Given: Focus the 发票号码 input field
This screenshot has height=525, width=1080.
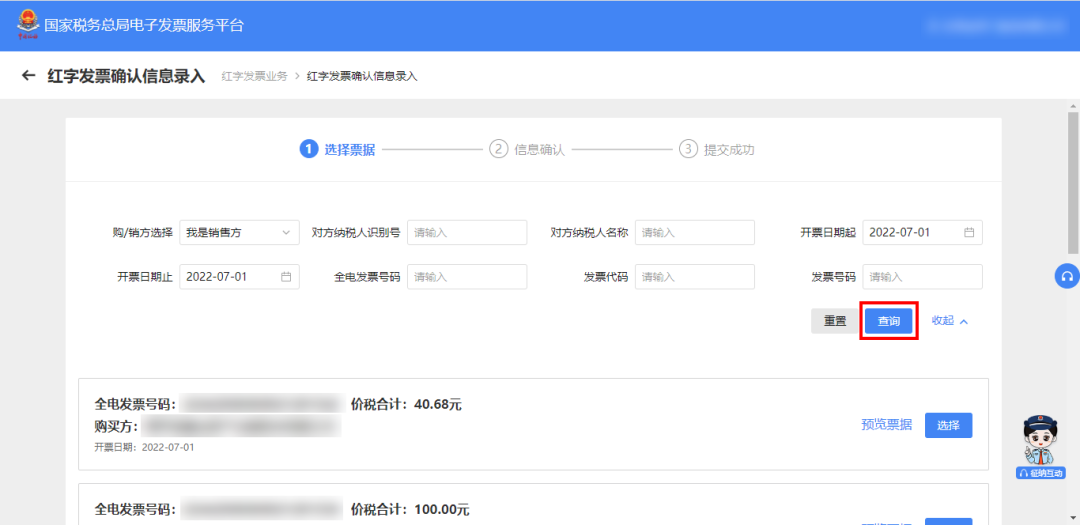Looking at the screenshot, I should click(x=922, y=277).
